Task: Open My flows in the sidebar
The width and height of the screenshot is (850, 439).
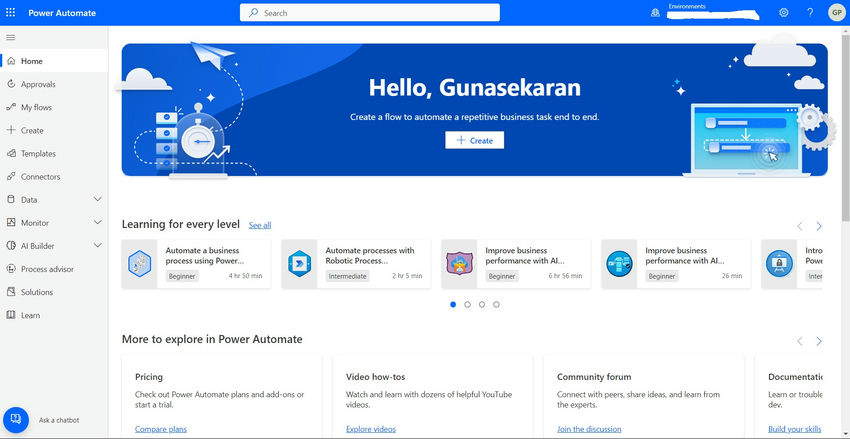Action: tap(54, 107)
